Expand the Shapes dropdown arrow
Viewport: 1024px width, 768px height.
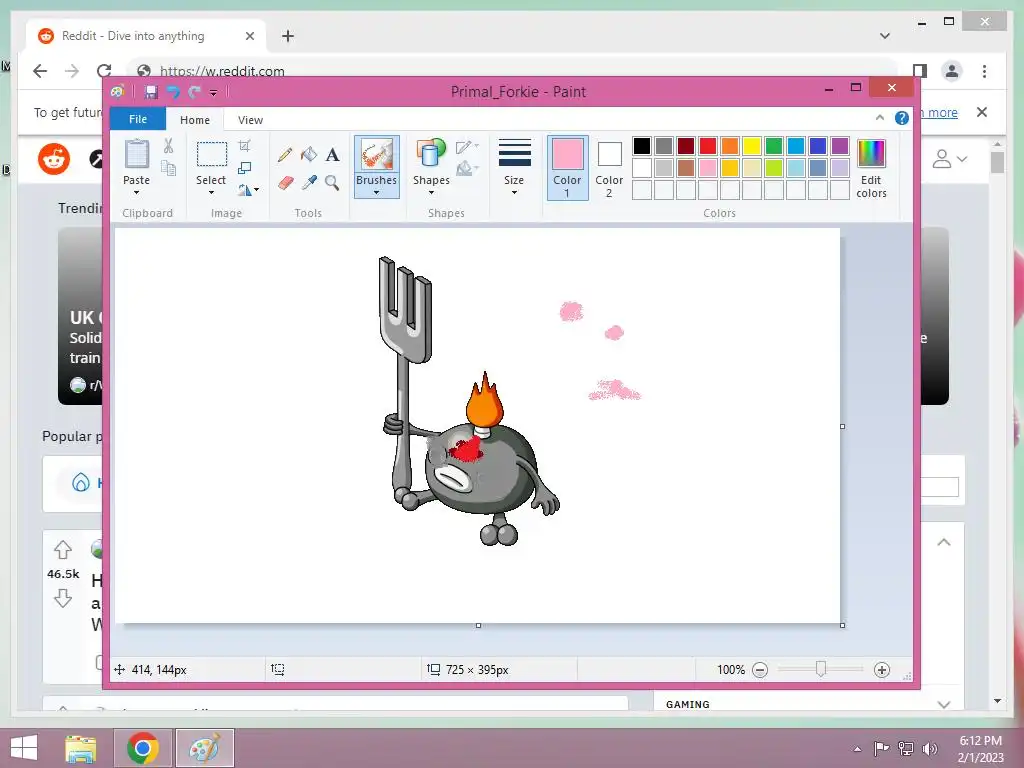pos(431,193)
